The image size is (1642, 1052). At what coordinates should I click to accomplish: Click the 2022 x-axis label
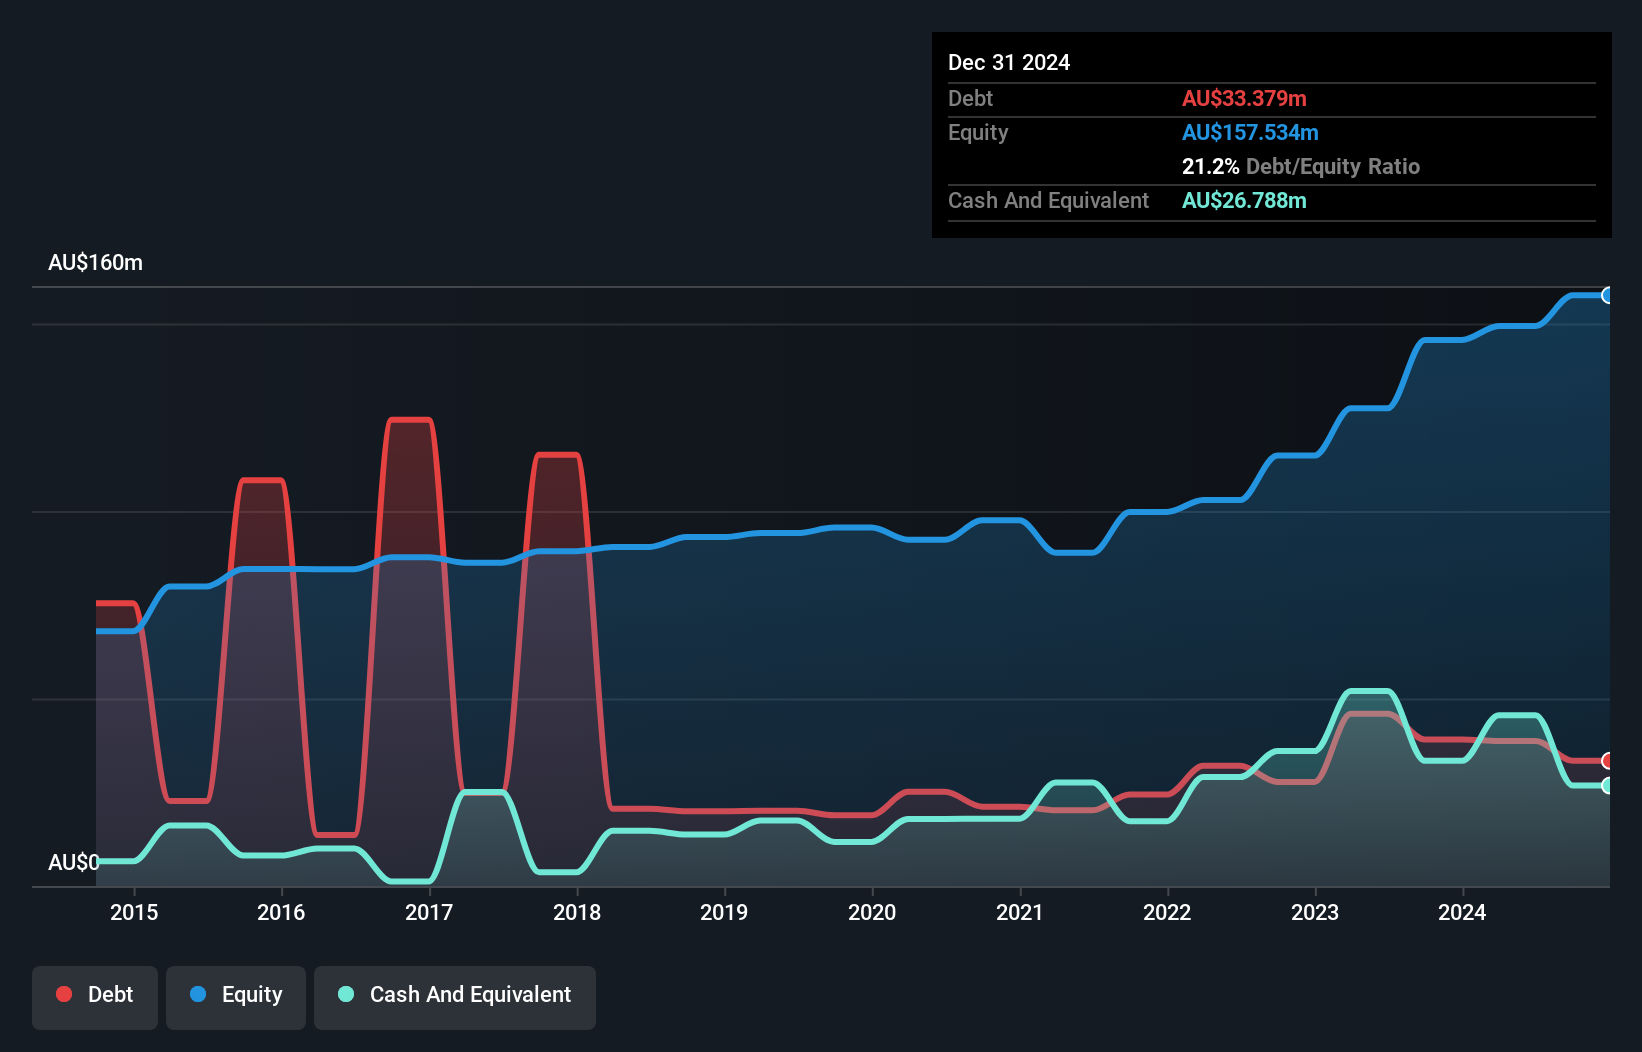[x=1167, y=912]
